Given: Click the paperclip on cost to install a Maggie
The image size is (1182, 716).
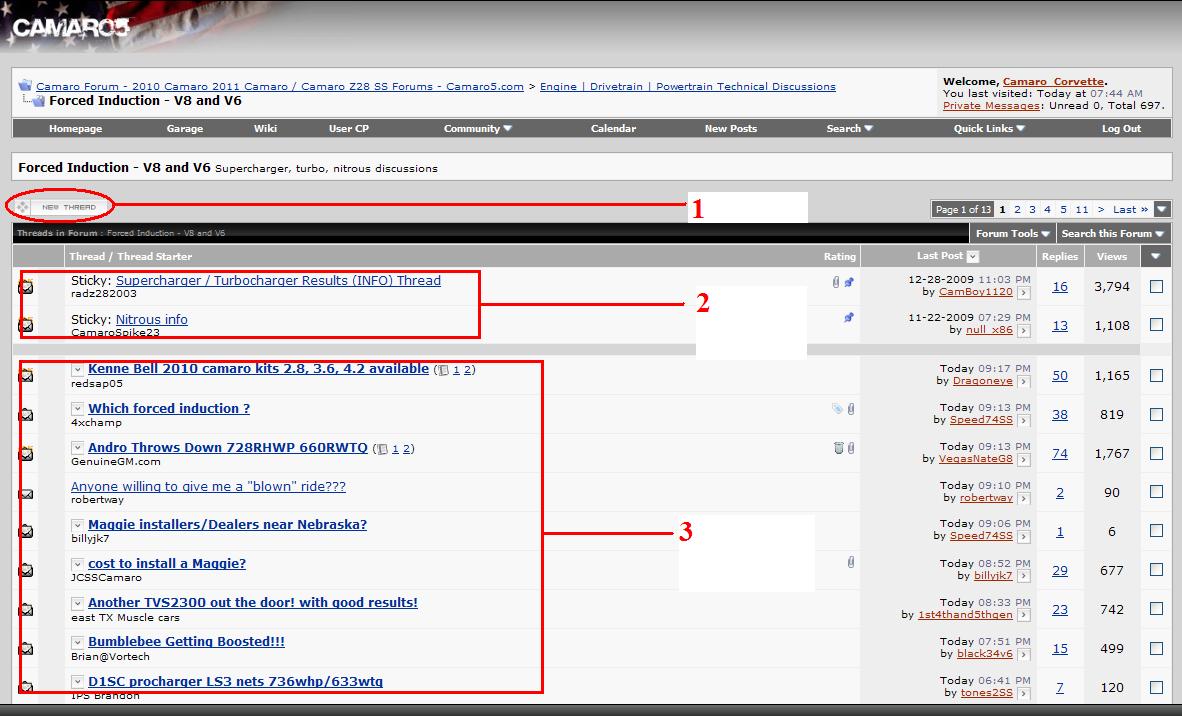Looking at the screenshot, I should click(851, 562).
